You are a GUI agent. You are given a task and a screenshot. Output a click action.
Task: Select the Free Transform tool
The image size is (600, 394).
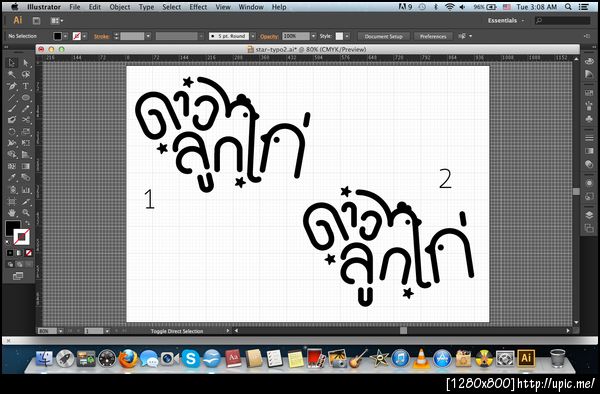pyautogui.click(x=26, y=143)
